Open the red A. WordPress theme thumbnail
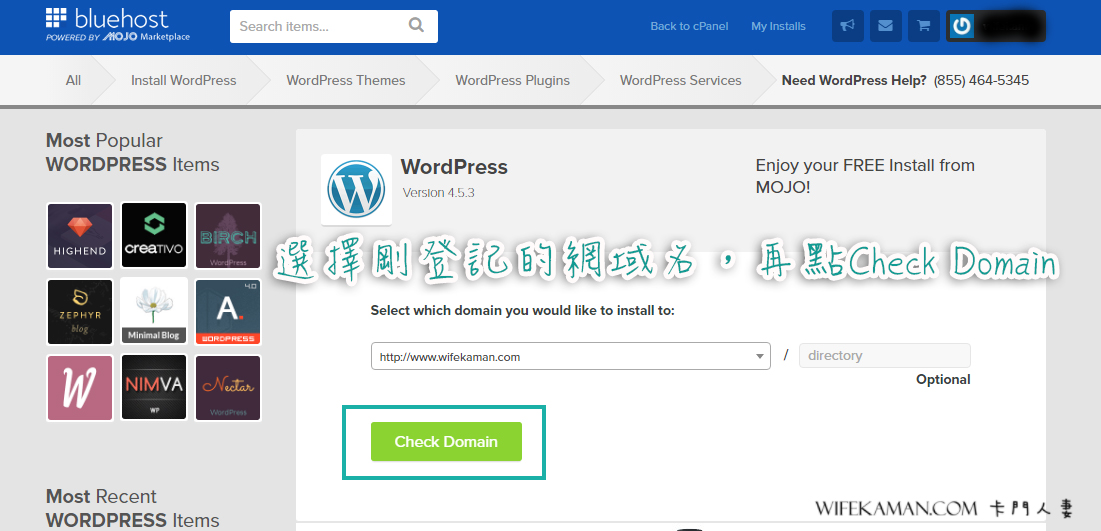 228,311
